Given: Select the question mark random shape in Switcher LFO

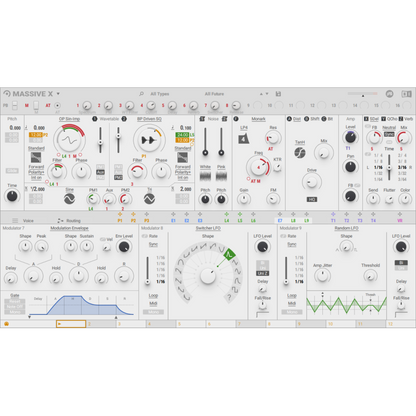Looking at the screenshot, I should (x=229, y=297).
